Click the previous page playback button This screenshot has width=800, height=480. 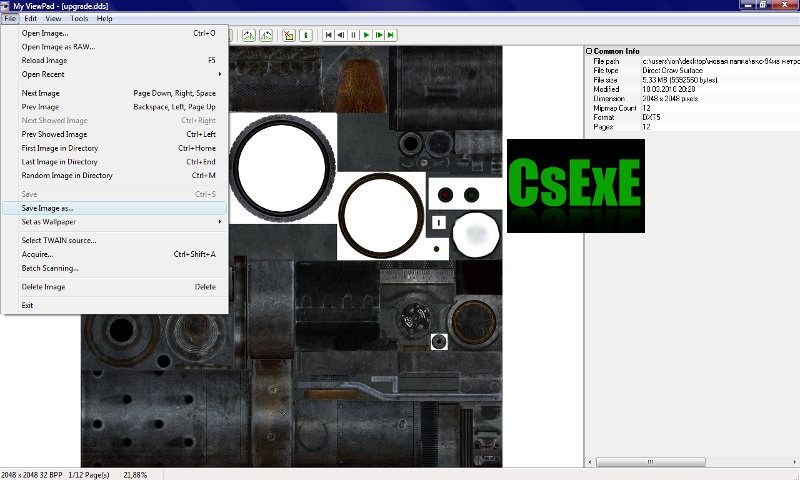click(x=341, y=35)
